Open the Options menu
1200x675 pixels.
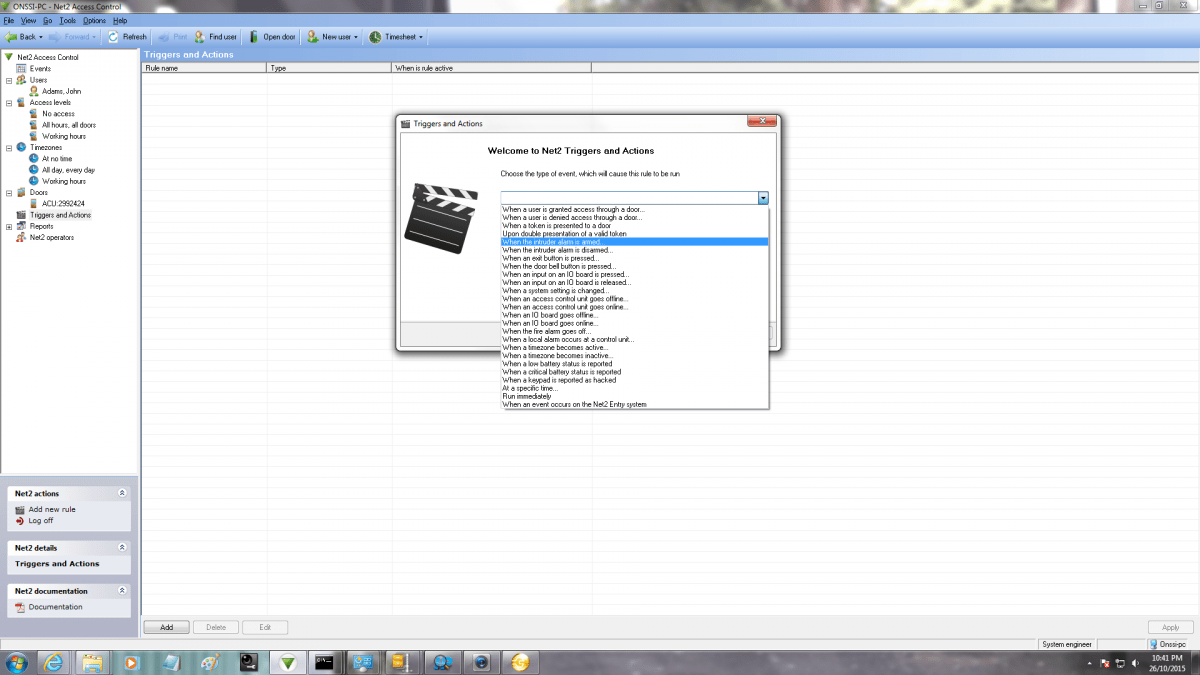pyautogui.click(x=94, y=20)
